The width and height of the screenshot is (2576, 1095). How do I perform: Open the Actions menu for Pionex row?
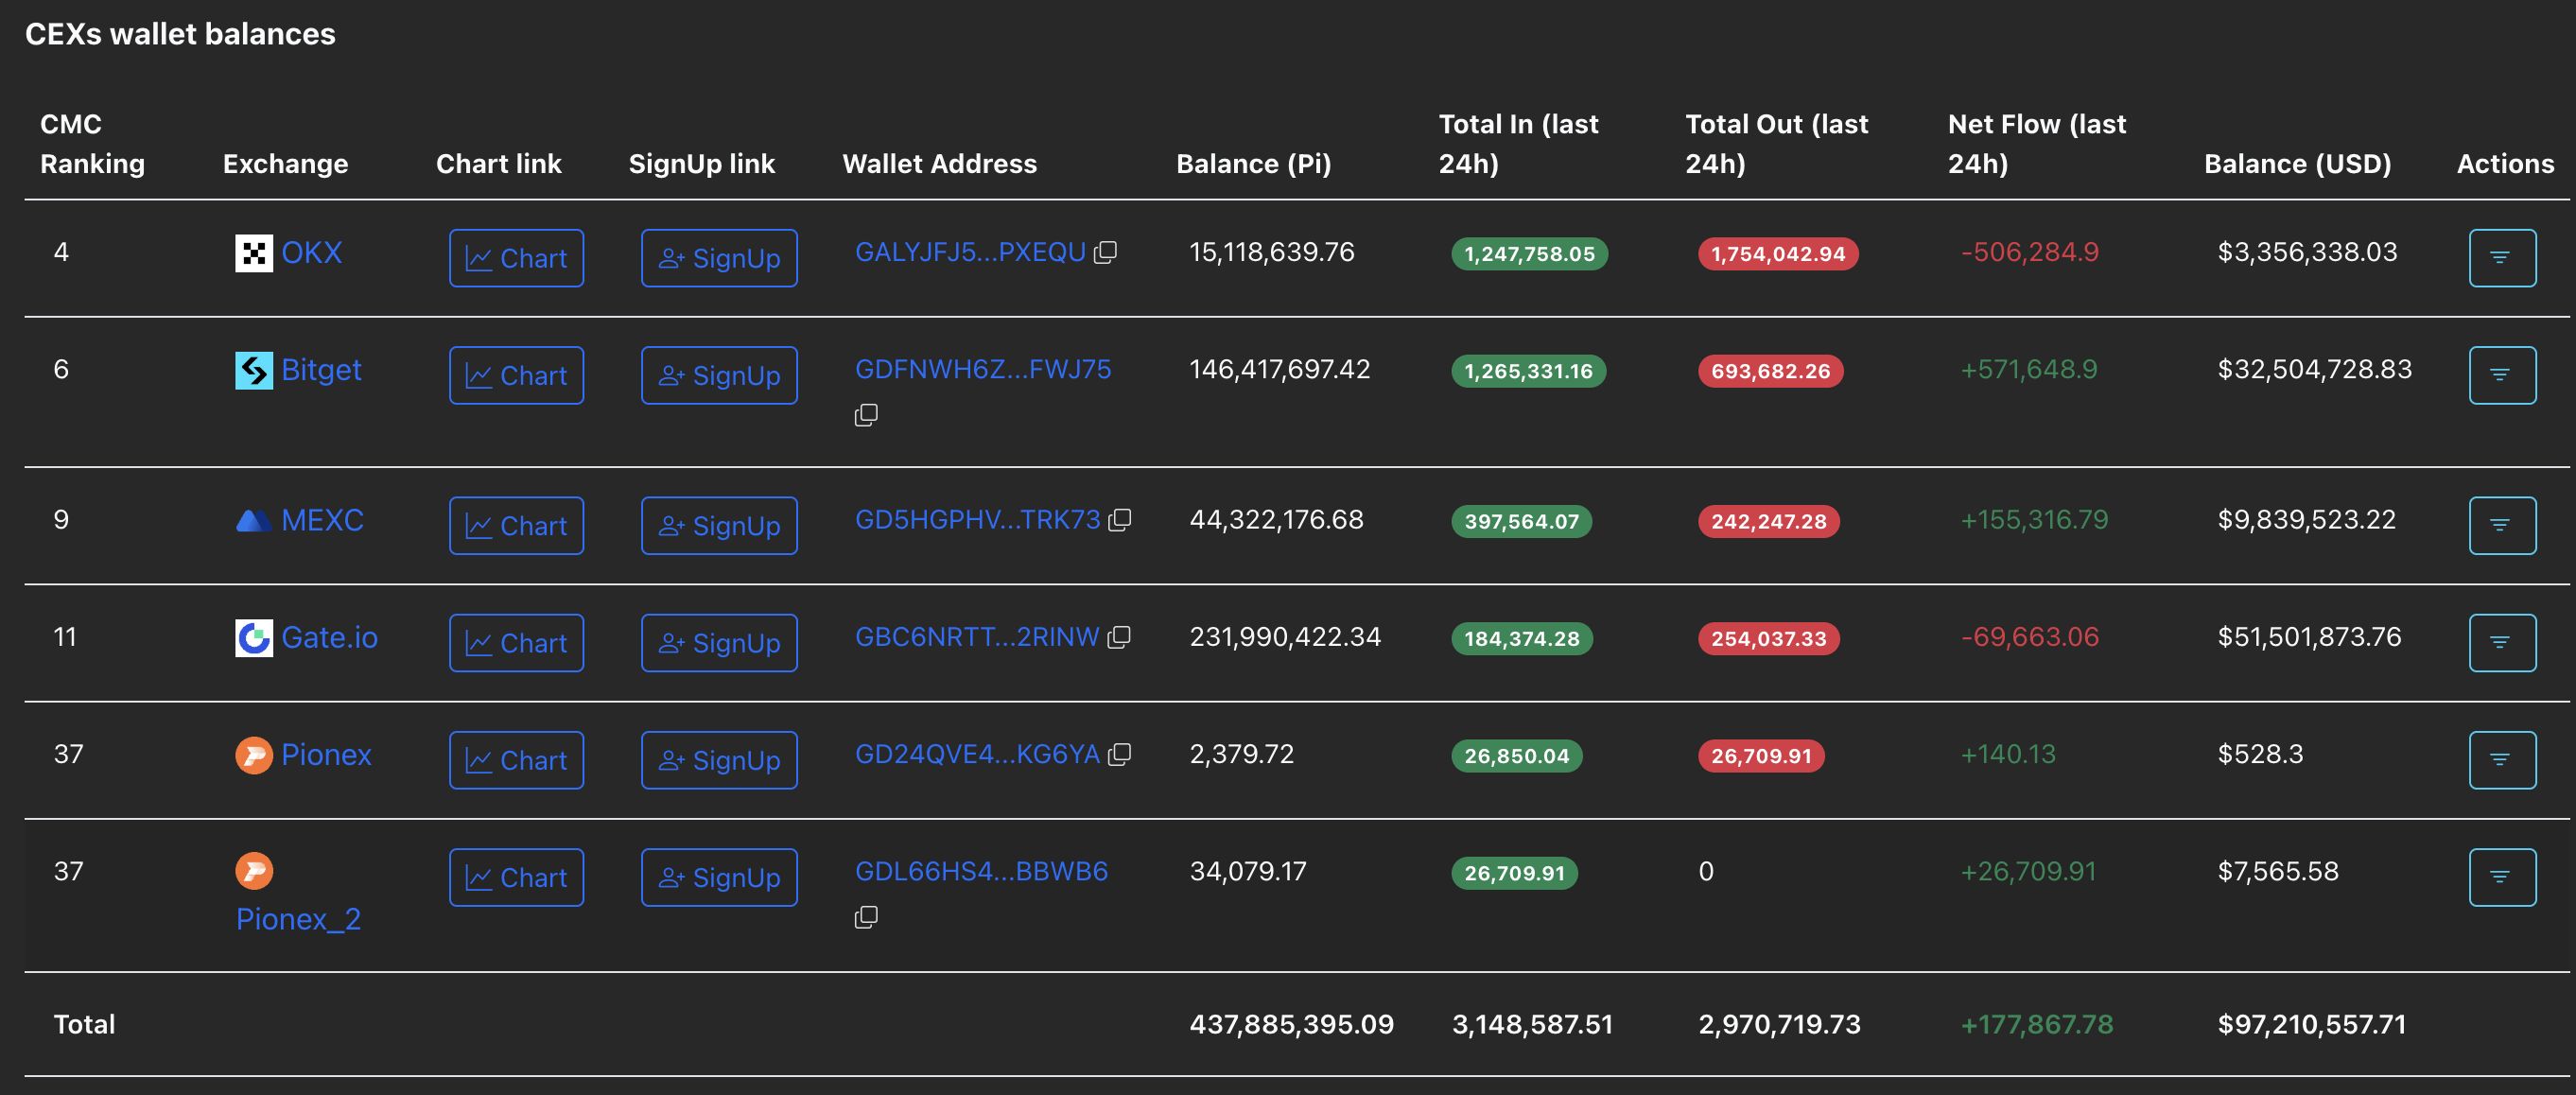pyautogui.click(x=2501, y=759)
